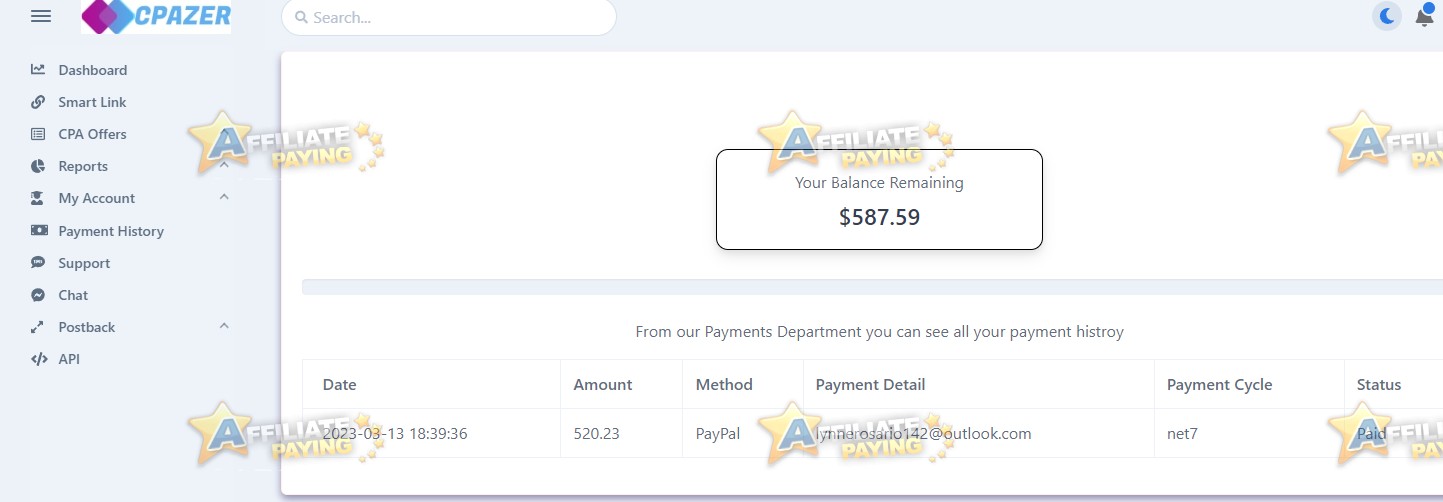Image resolution: width=1443 pixels, height=502 pixels.
Task: Open Payment History page
Action: 111,231
